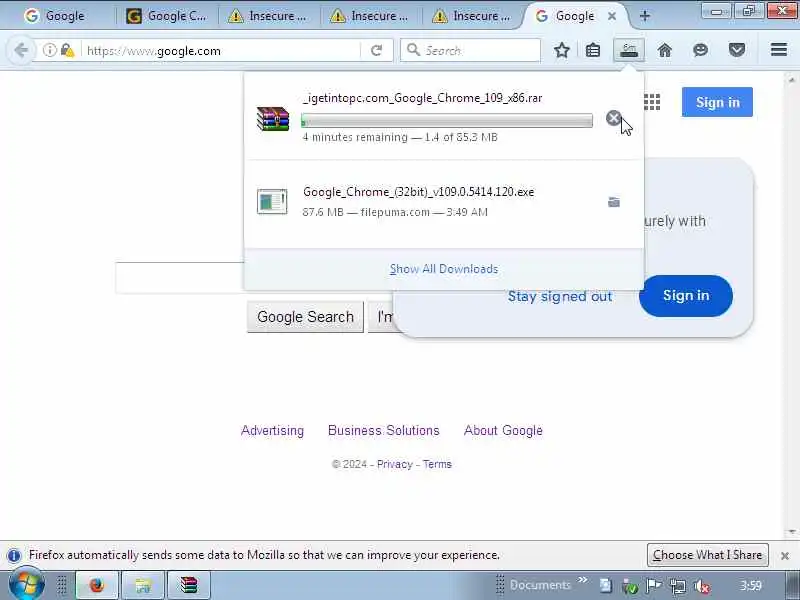Viewport: 800px width, 600px height.
Task: Click the network tray icon
Action: coord(678,586)
